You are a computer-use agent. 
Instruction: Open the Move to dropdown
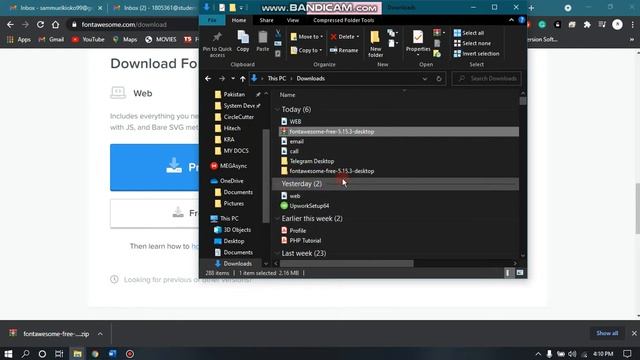click(x=307, y=37)
